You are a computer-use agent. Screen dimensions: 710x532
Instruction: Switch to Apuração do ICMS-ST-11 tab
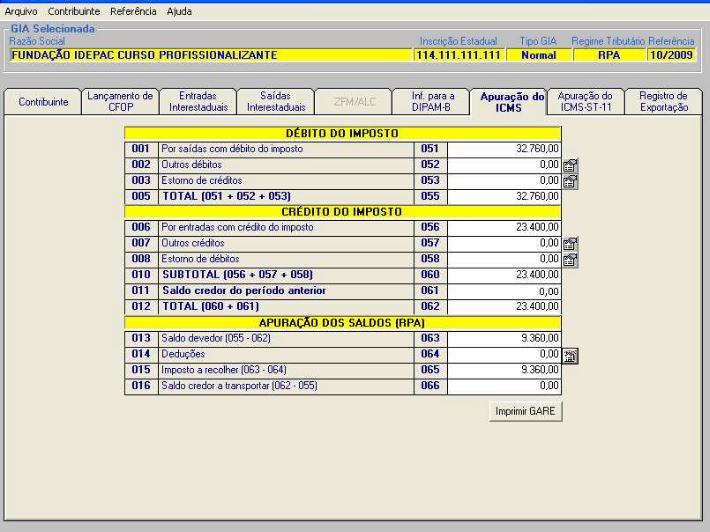[586, 102]
